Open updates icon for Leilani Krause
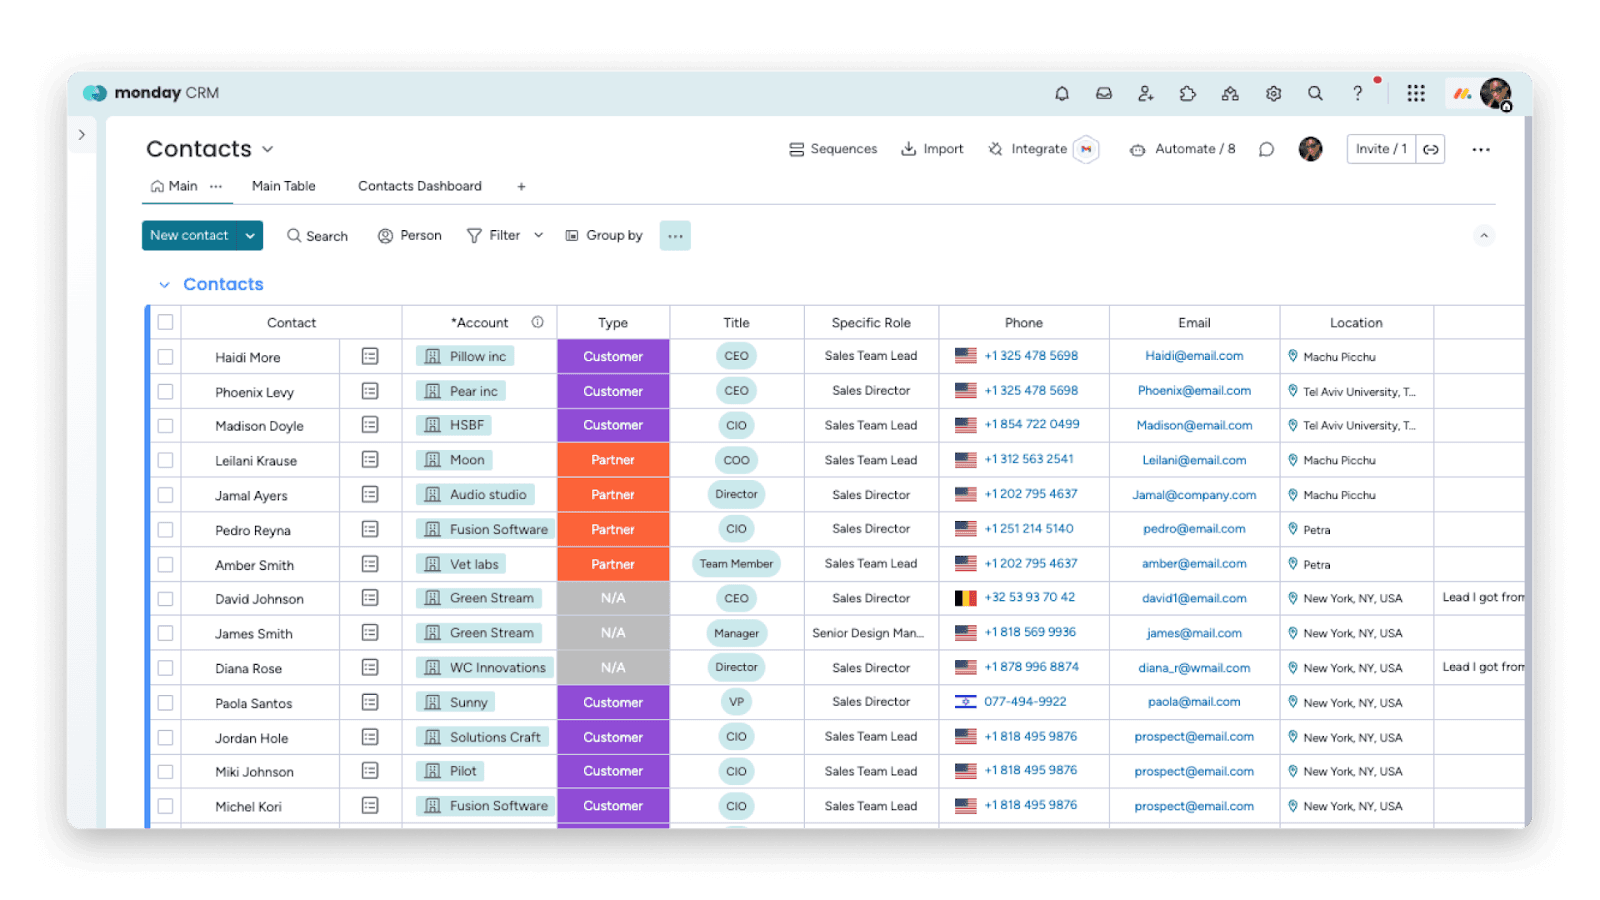This screenshot has height=900, width=1600. (x=370, y=460)
